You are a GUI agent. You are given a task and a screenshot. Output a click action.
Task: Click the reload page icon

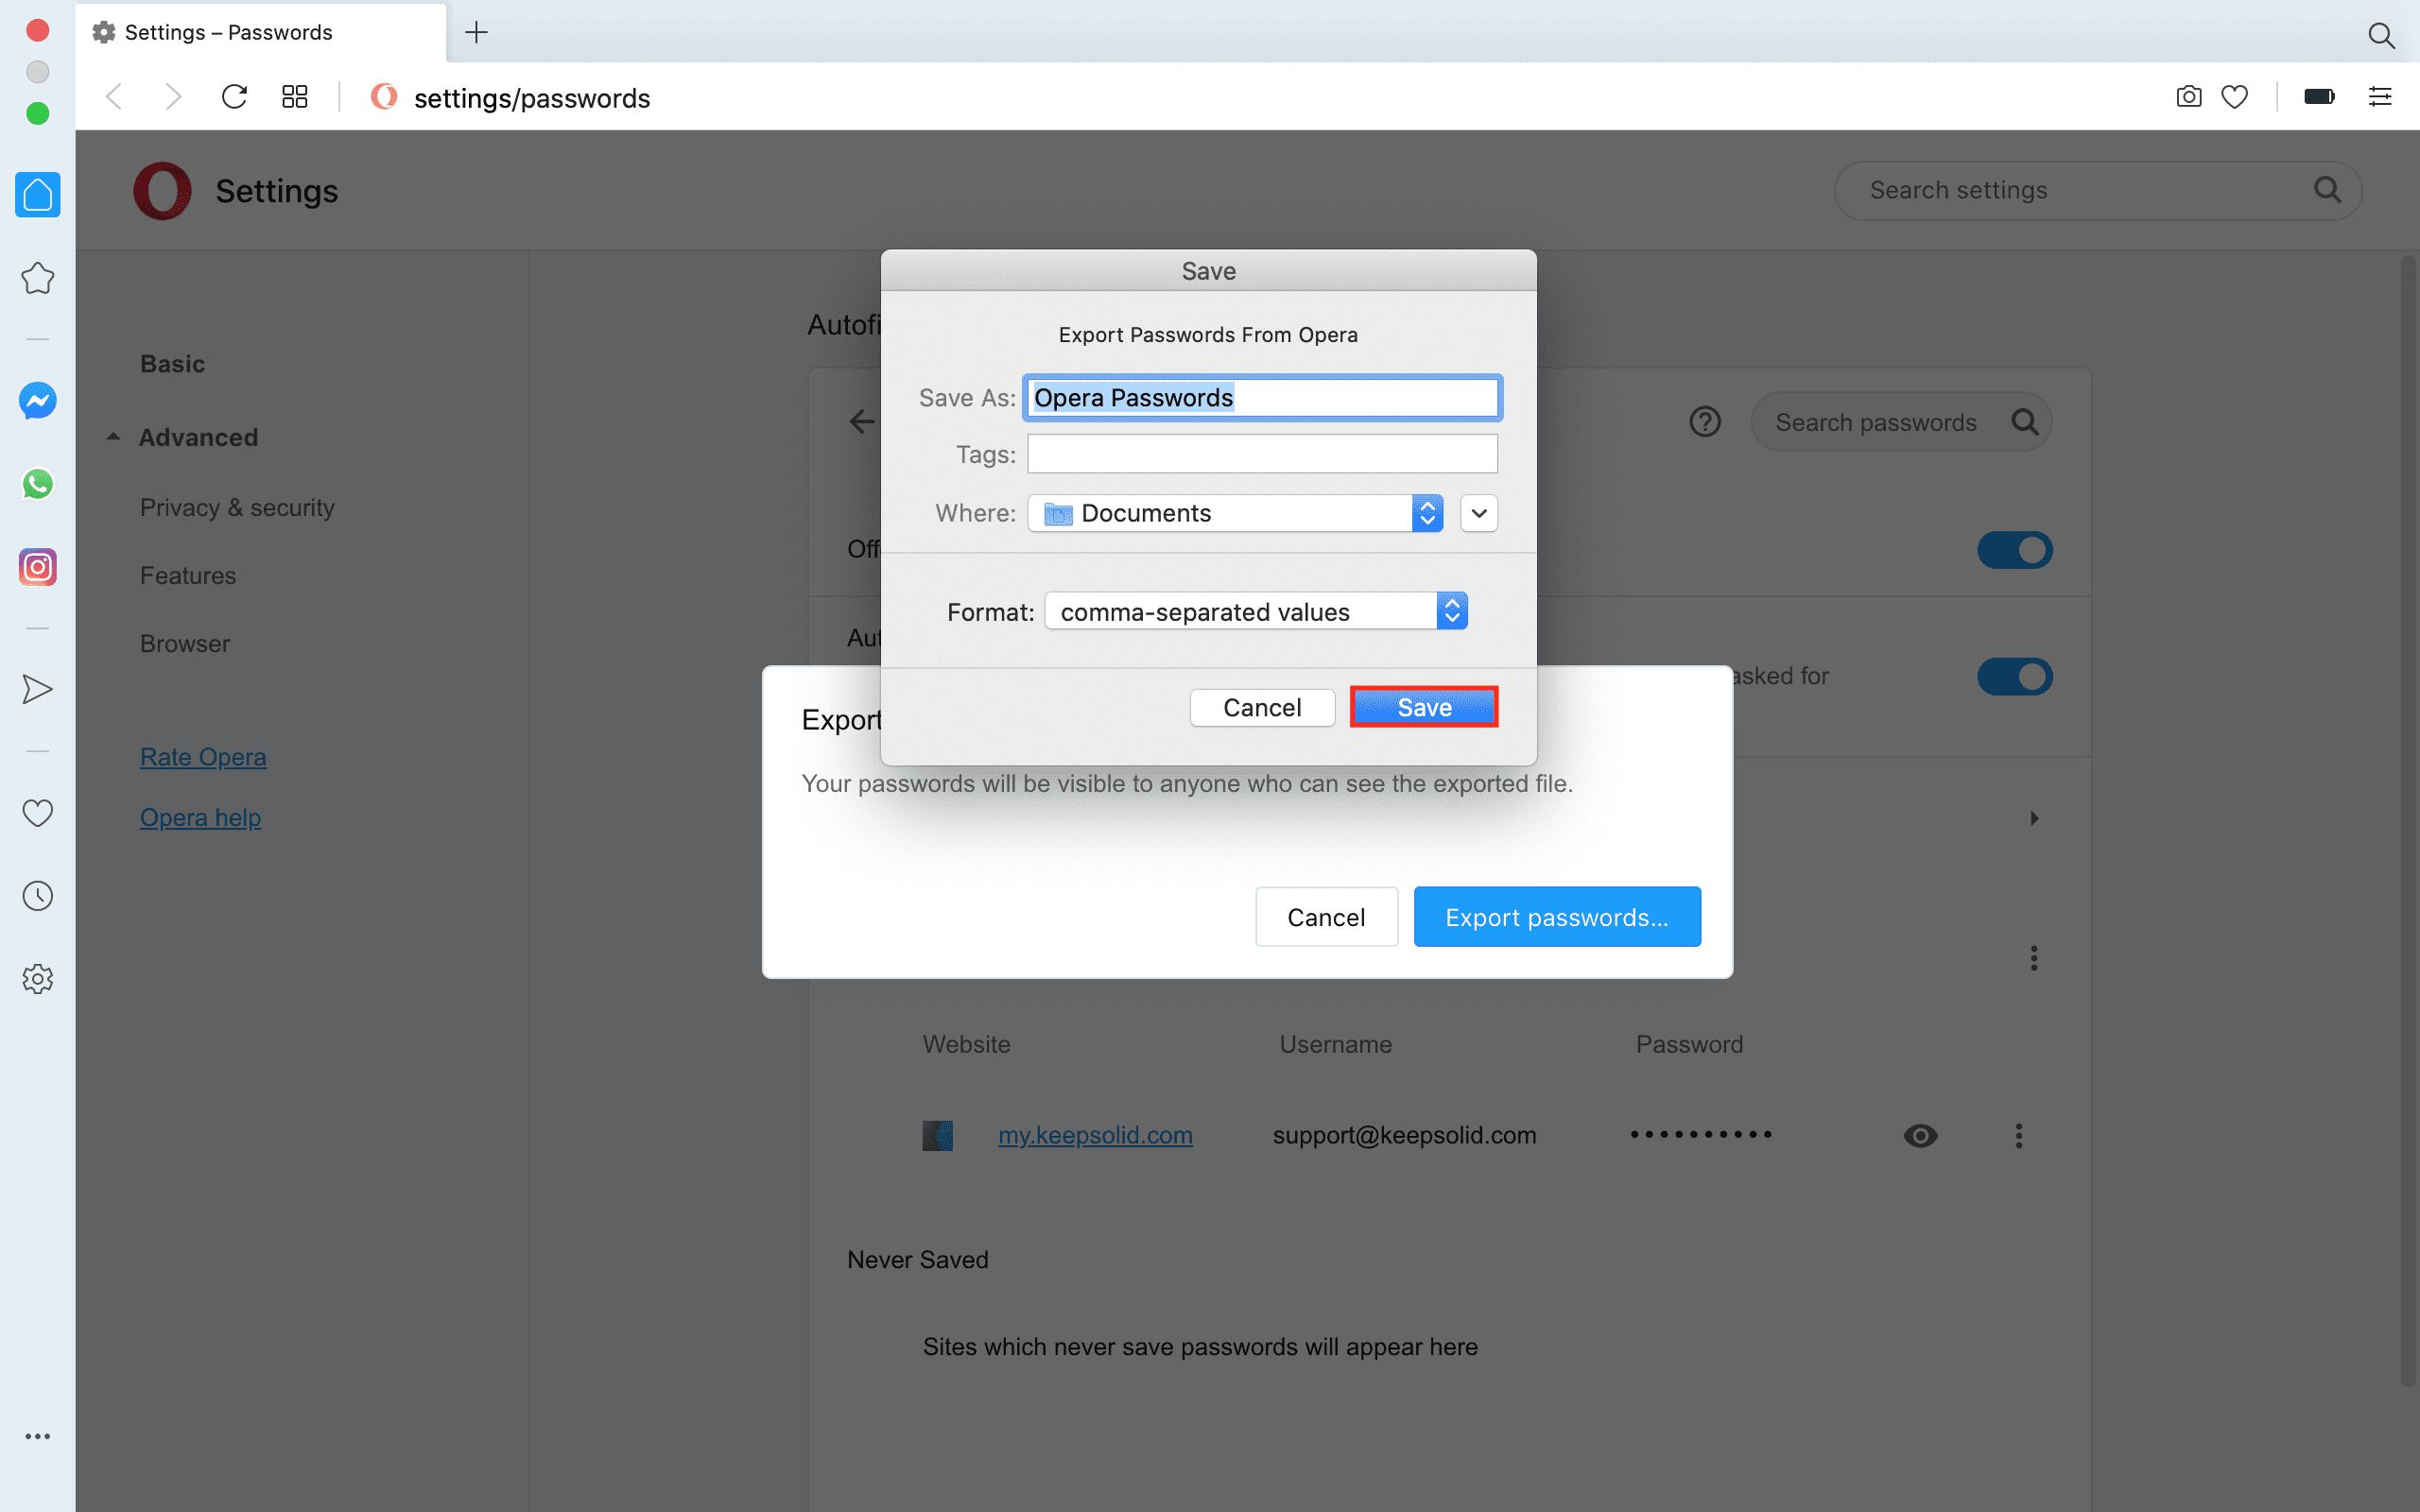pos(234,97)
